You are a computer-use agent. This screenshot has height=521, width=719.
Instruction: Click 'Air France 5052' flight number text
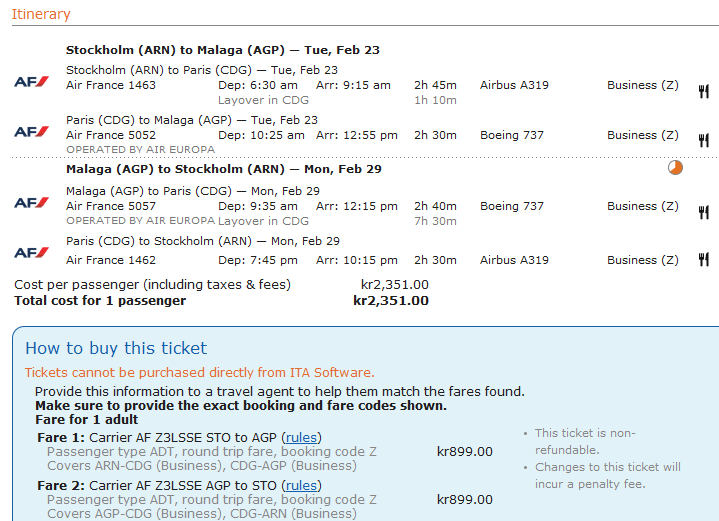[x=111, y=135]
